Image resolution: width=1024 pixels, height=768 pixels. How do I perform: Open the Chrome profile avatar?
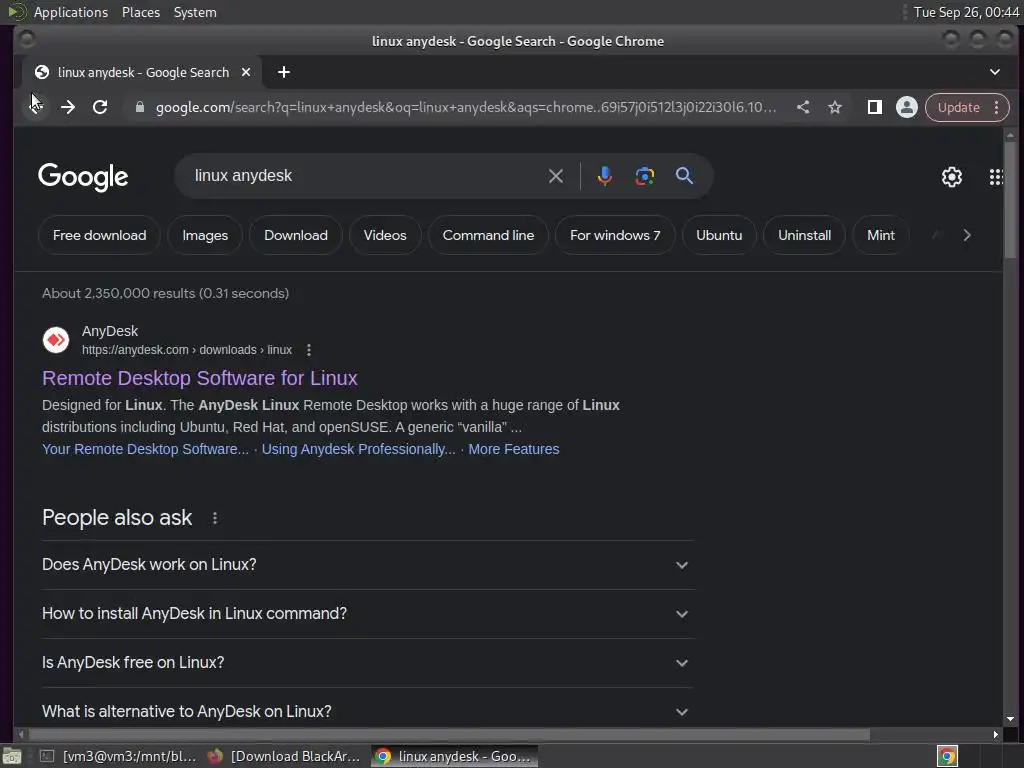tap(906, 107)
